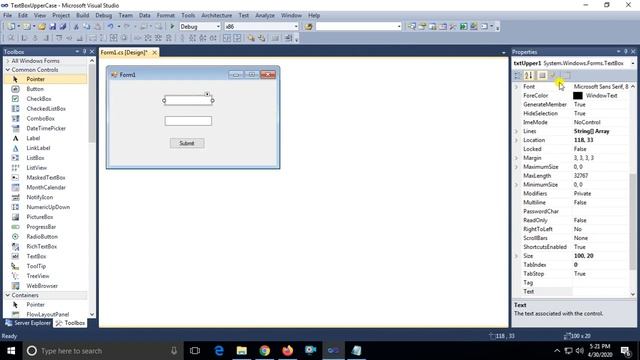The height and width of the screenshot is (360, 640).
Task: Expand the Font property node
Action: (516, 87)
